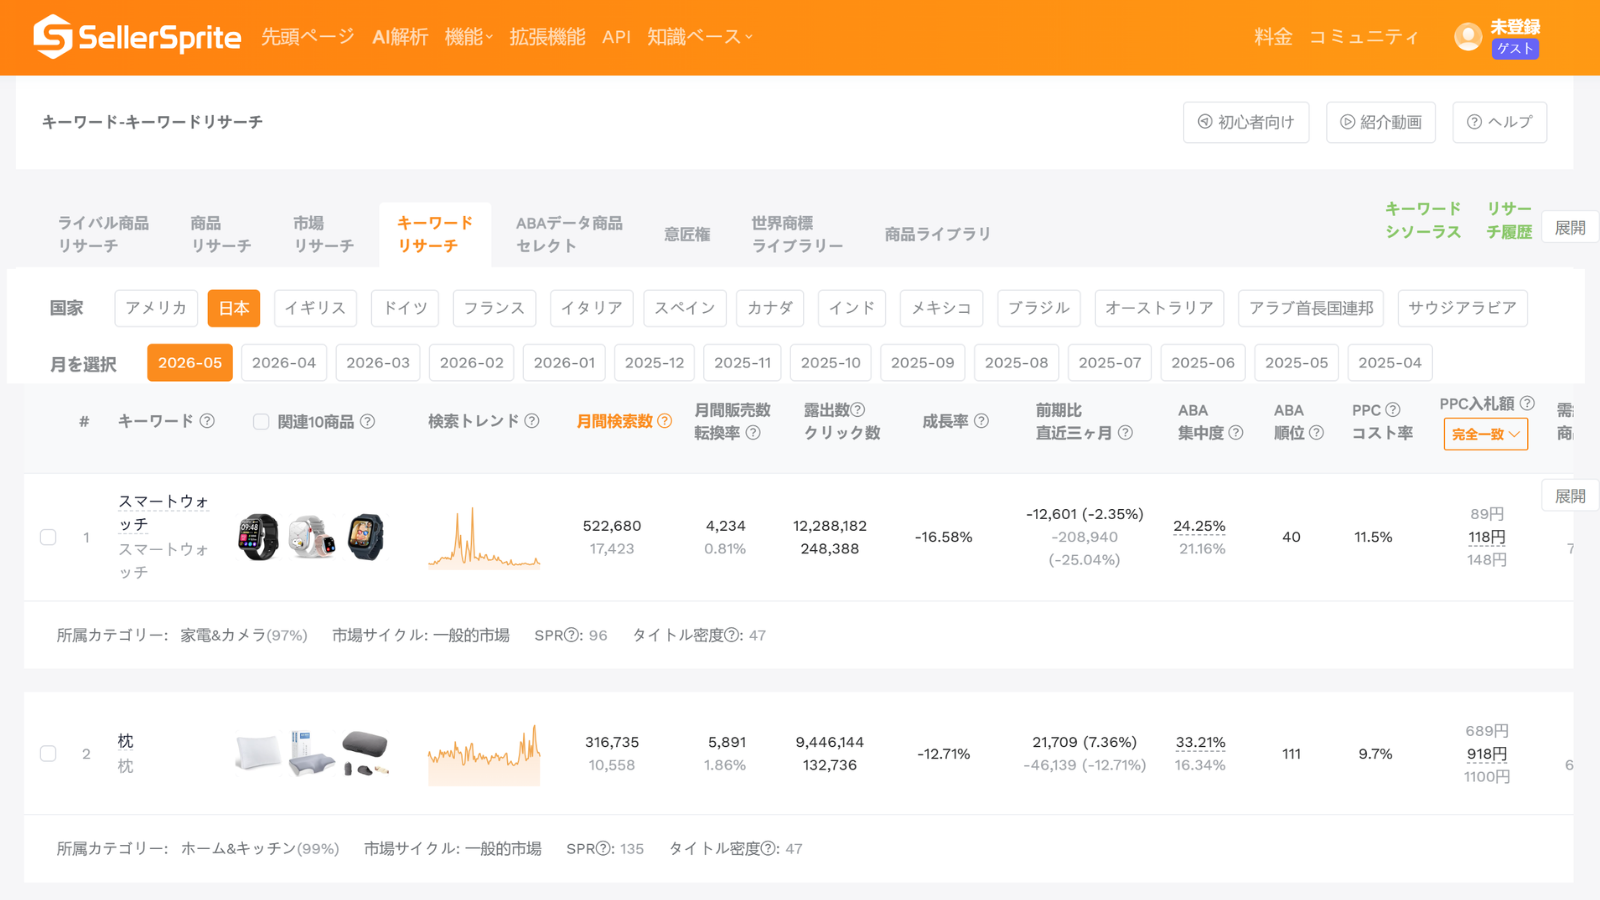Screen dimensions: 1600x900
Task: Select ドイツ country option
Action: click(x=405, y=308)
